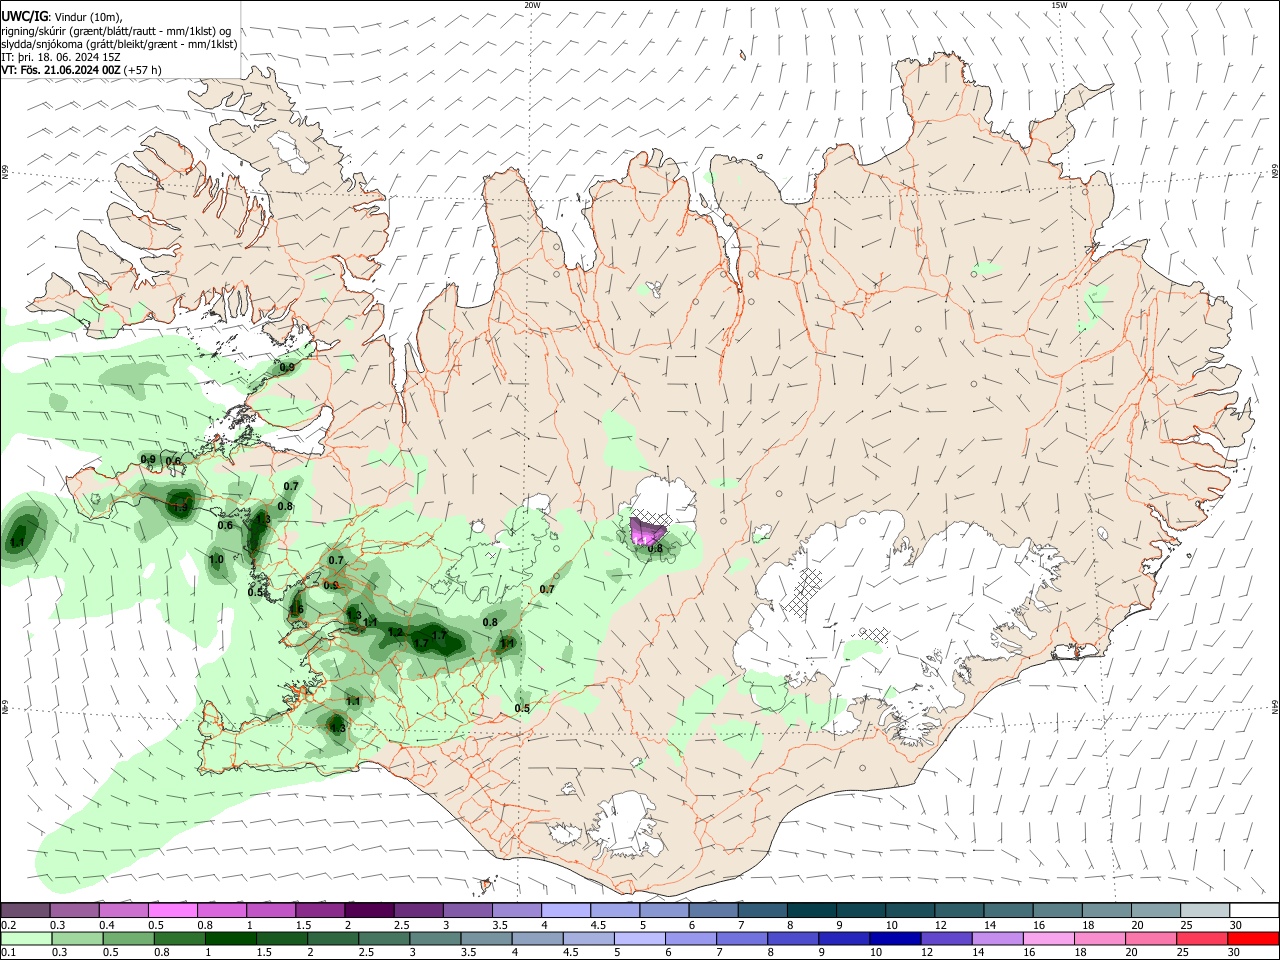Select top-row legend swatch between 3.5 and 4
Image resolution: width=1280 pixels, height=960 pixels.
[x=516, y=910]
